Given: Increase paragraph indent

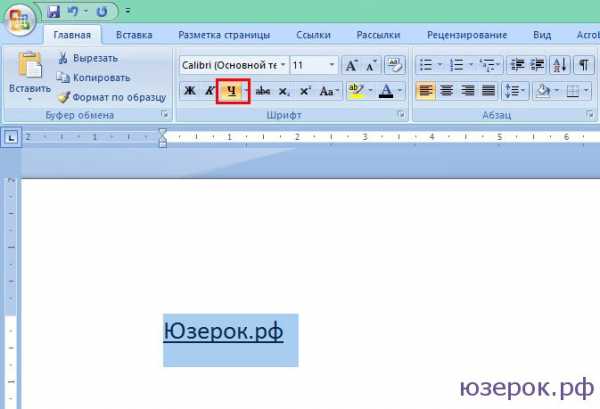Looking at the screenshot, I should tap(537, 65).
